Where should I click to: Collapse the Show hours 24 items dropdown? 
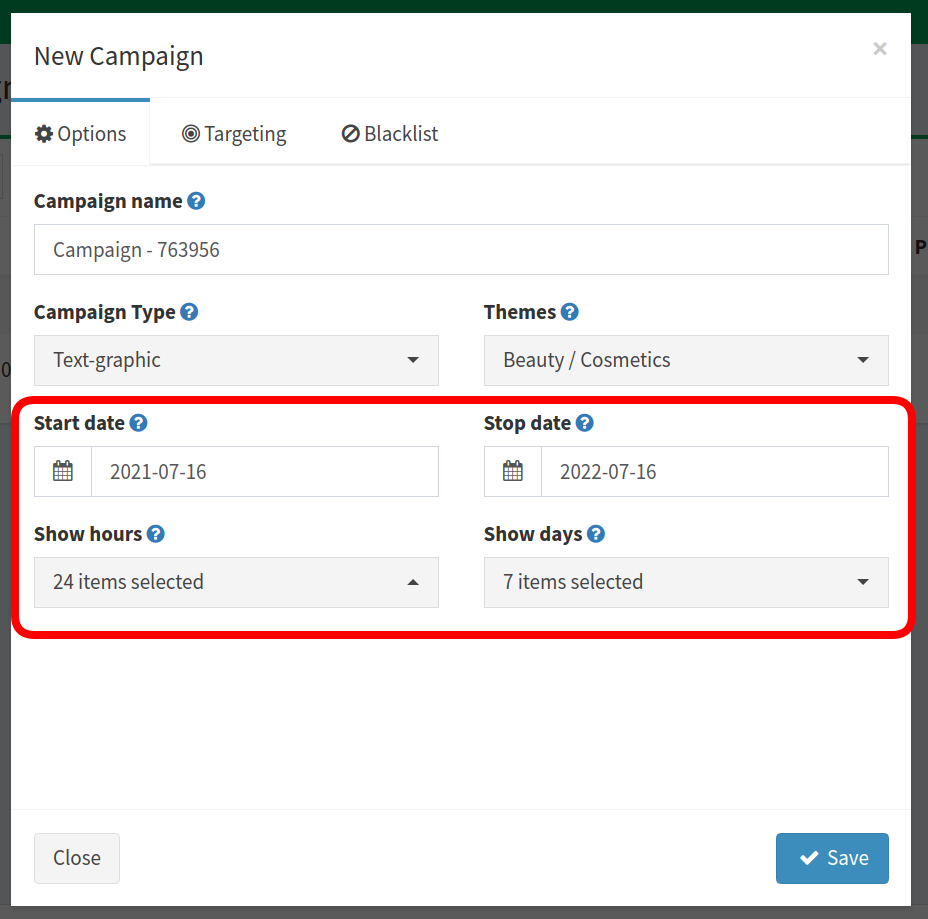point(236,582)
